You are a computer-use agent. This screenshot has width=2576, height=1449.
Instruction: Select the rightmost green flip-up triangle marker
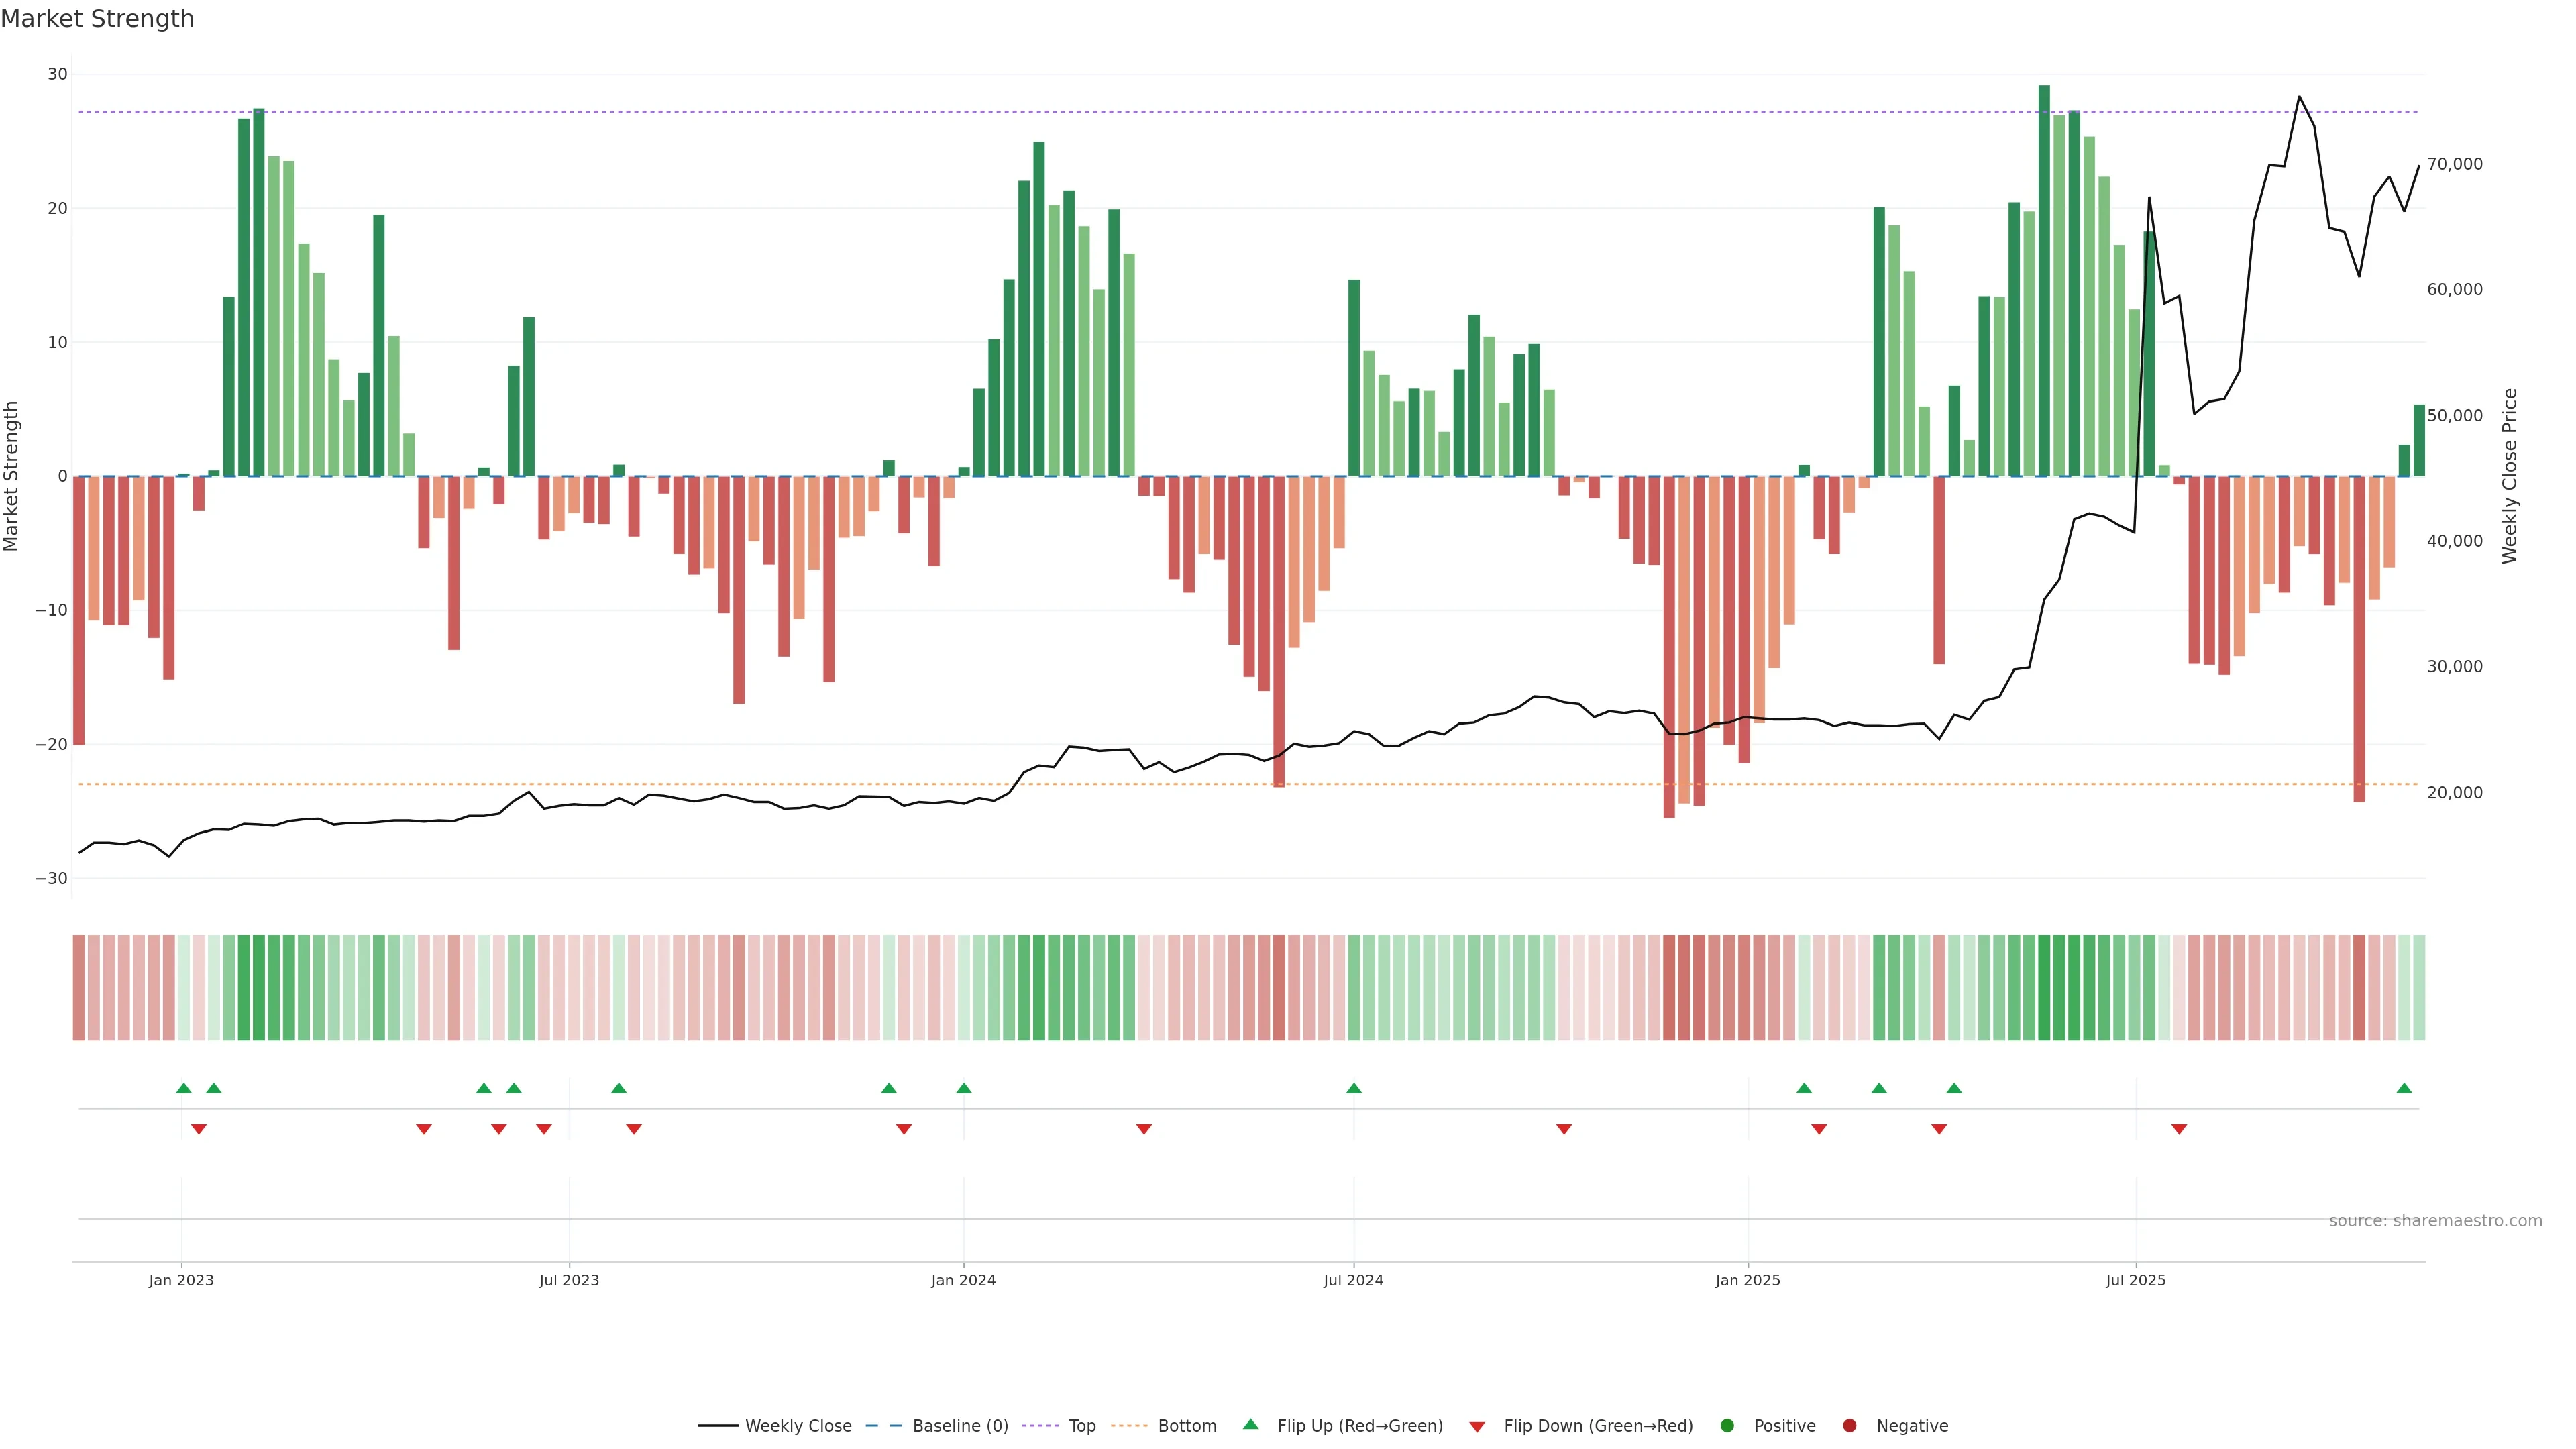[x=2404, y=1088]
